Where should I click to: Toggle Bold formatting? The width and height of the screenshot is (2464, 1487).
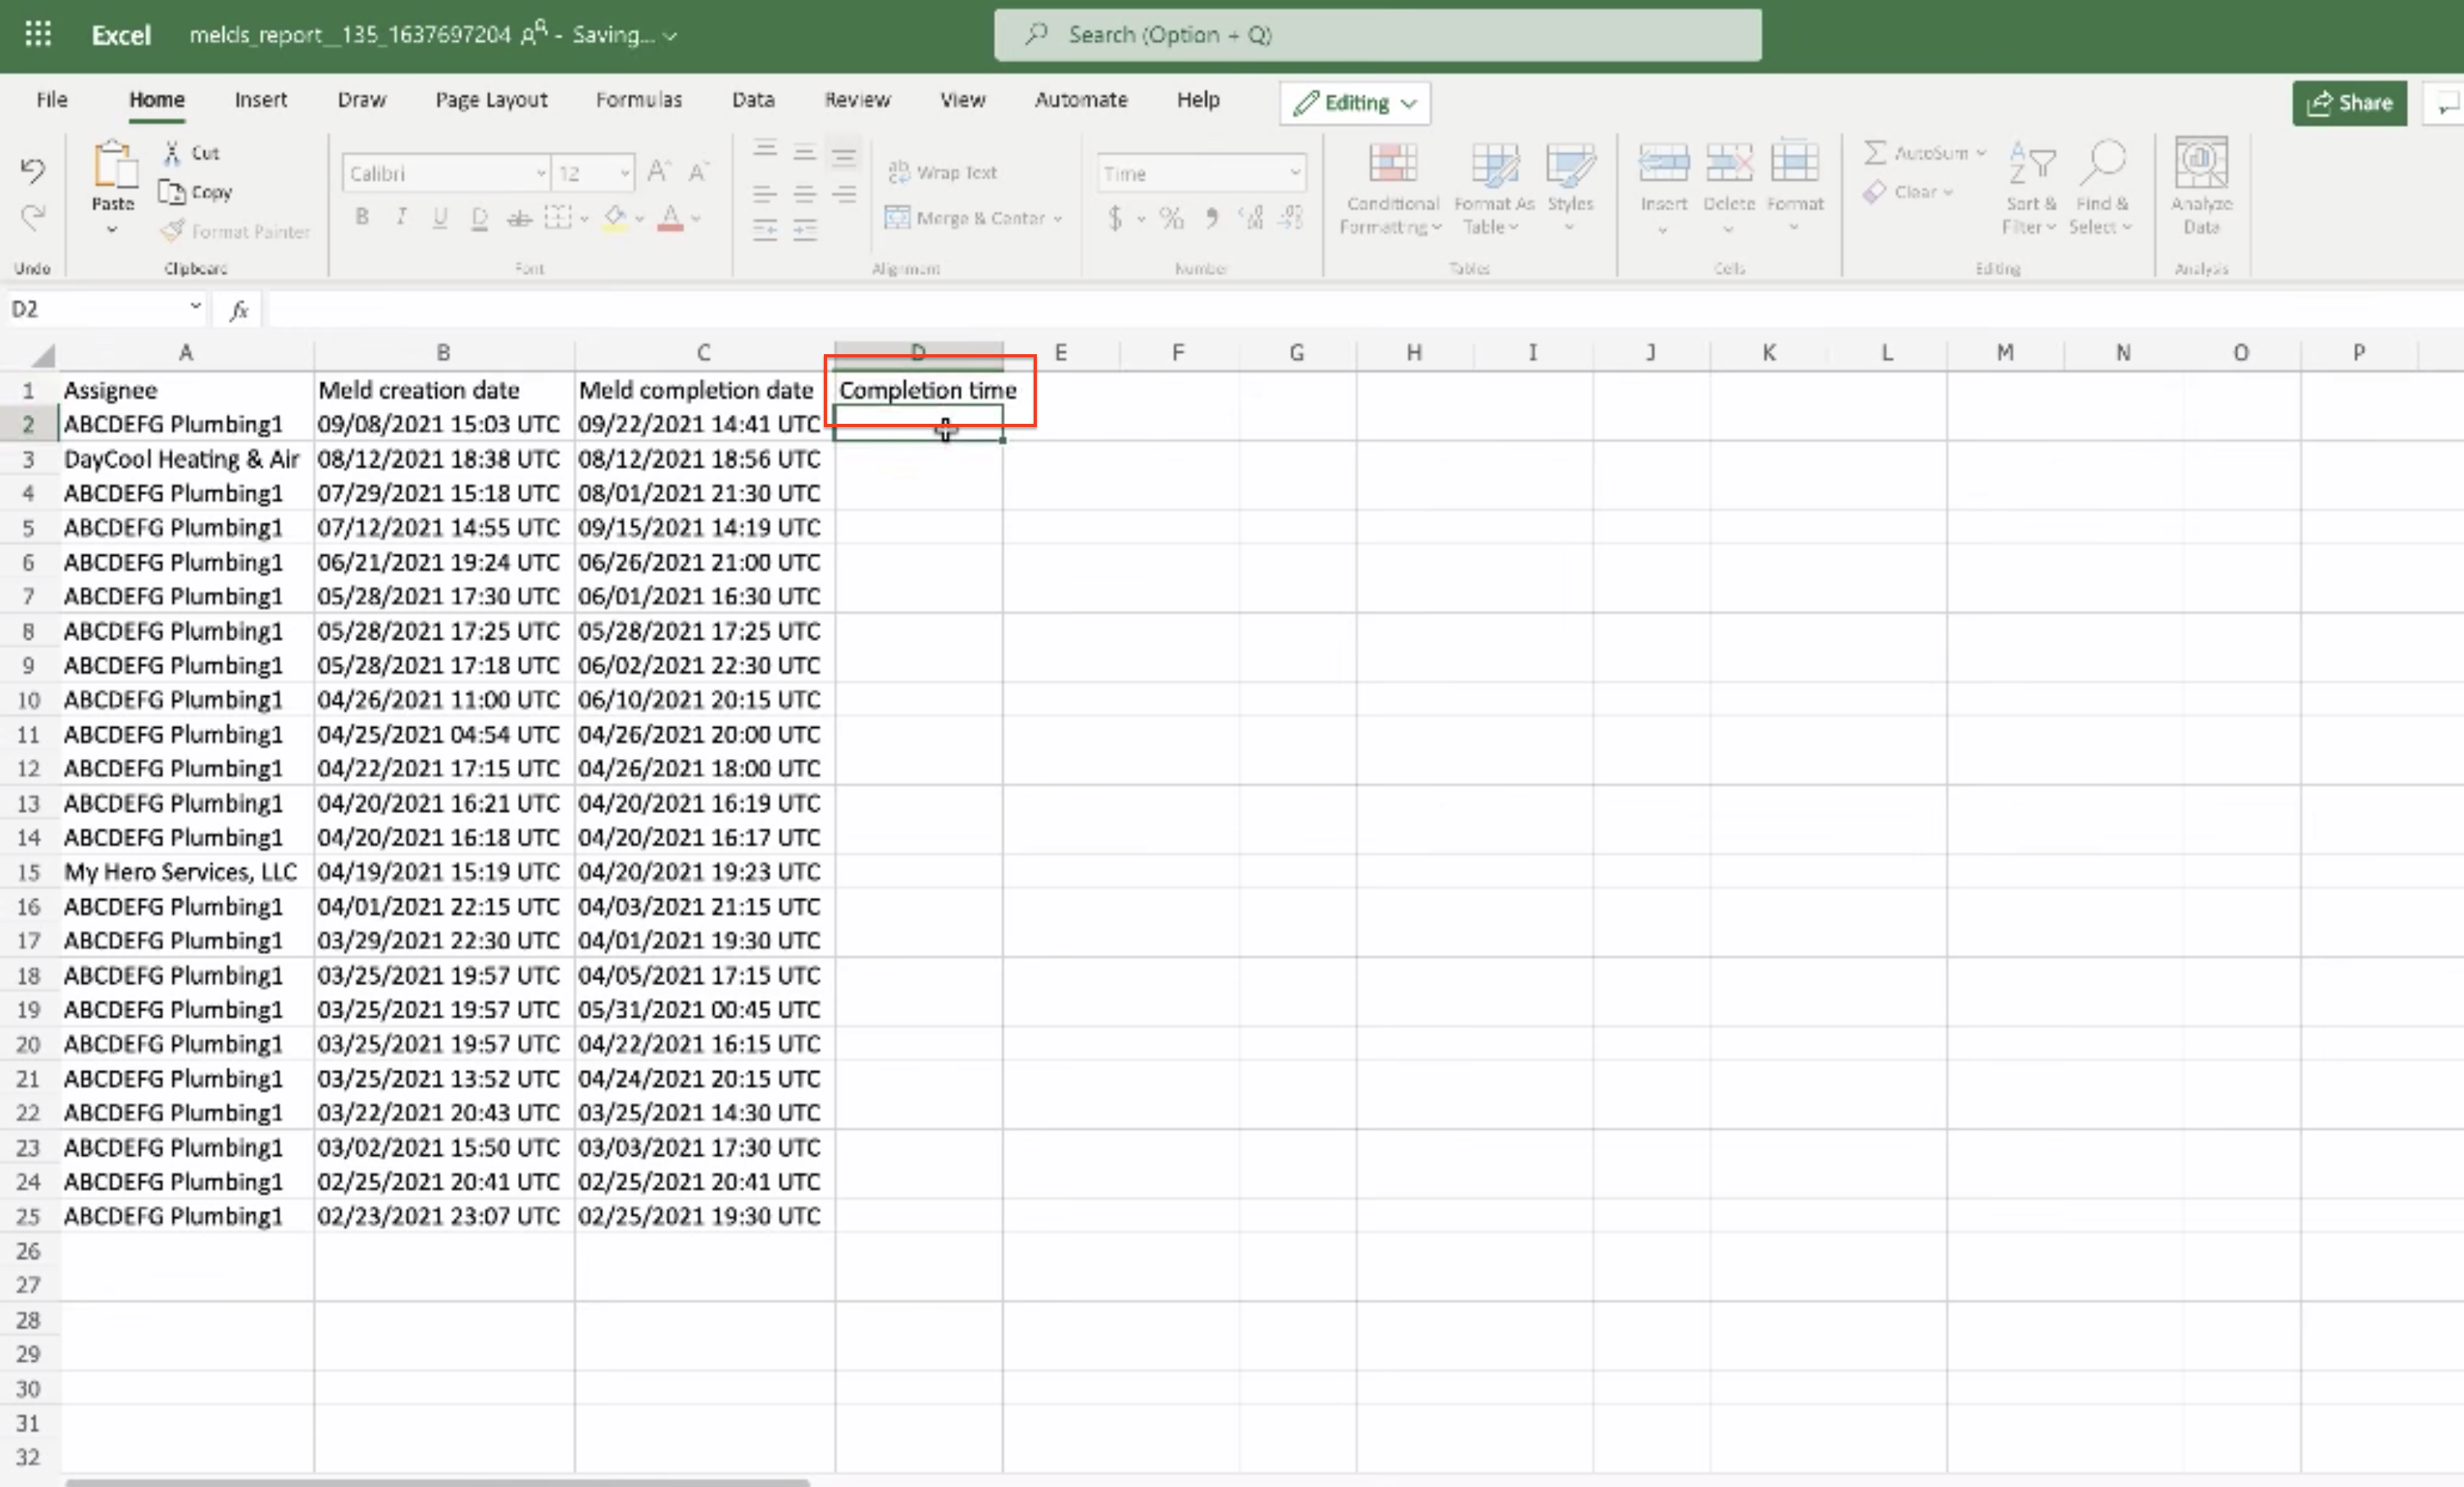click(362, 217)
